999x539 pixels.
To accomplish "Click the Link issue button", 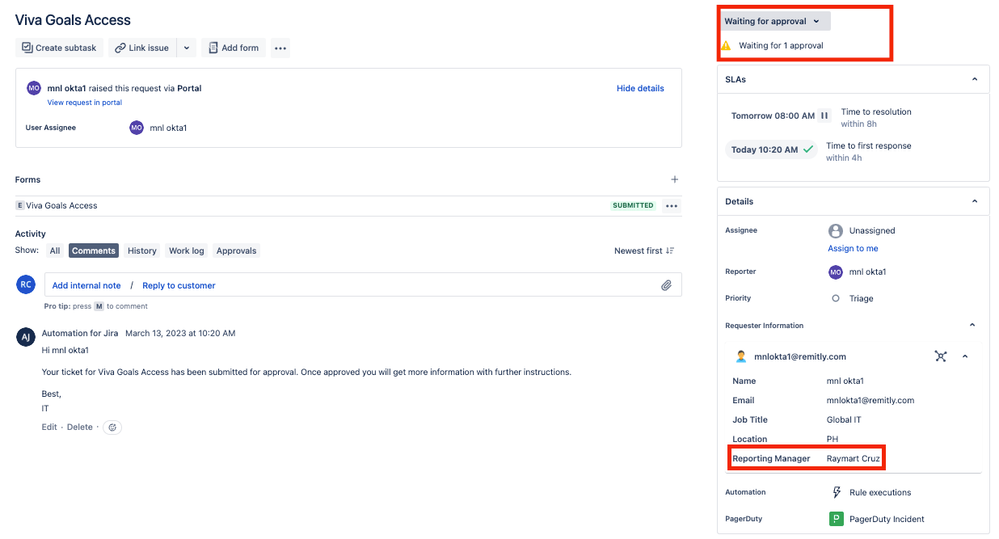I will coord(142,48).
